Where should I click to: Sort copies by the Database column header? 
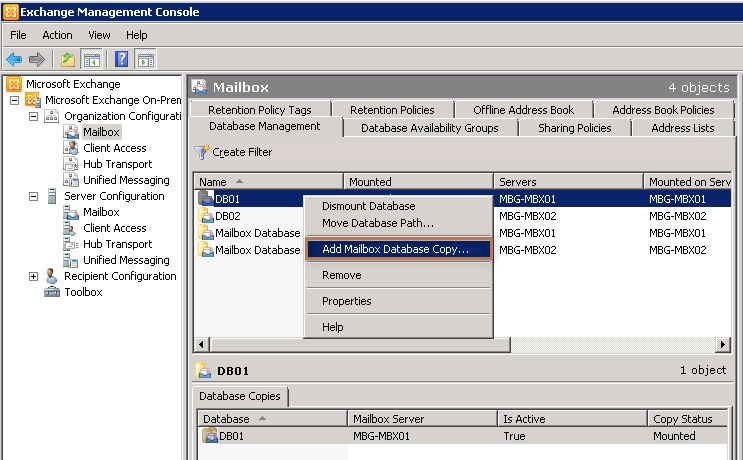[272, 419]
